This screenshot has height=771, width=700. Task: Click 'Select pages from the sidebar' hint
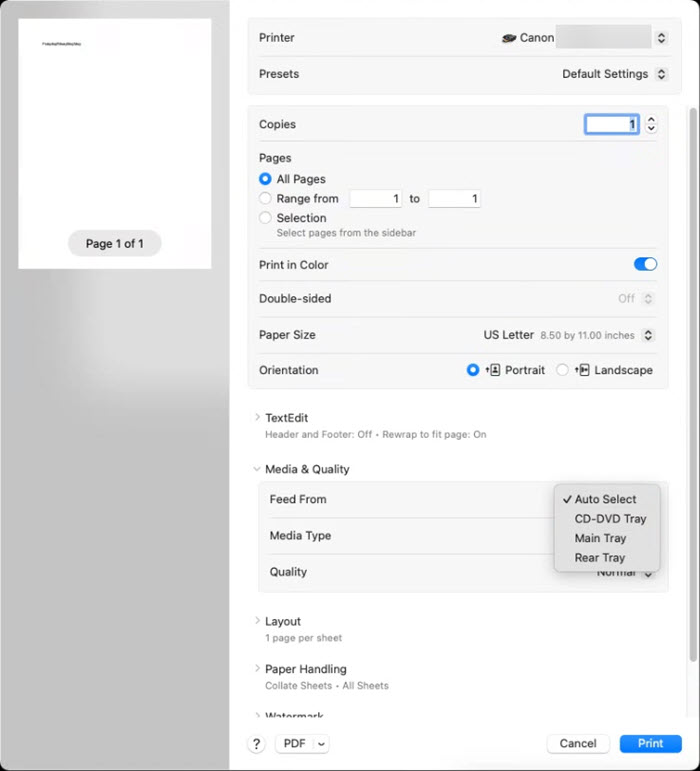(x=346, y=233)
